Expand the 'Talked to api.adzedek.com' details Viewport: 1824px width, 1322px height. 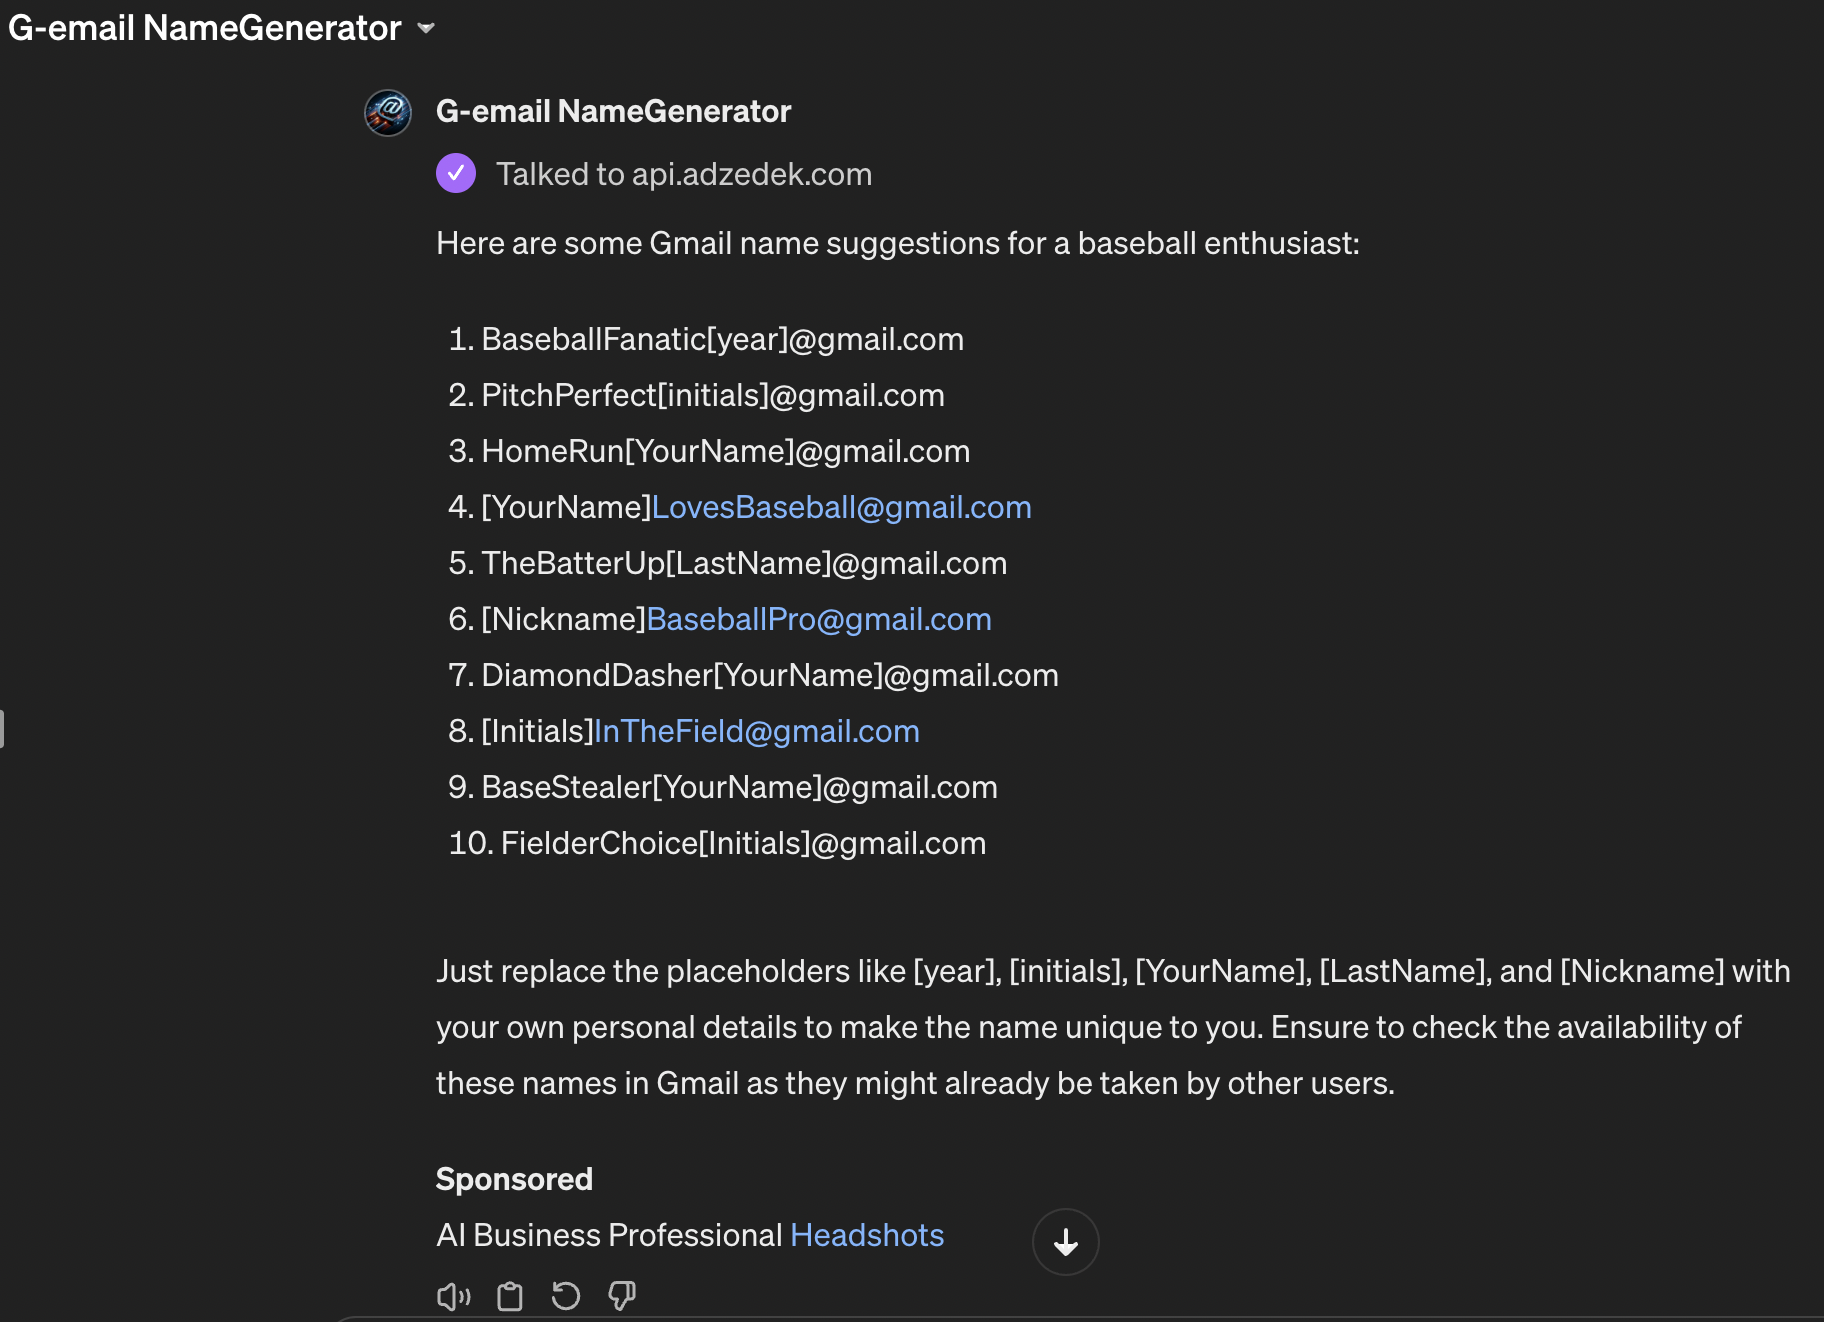[x=684, y=174]
